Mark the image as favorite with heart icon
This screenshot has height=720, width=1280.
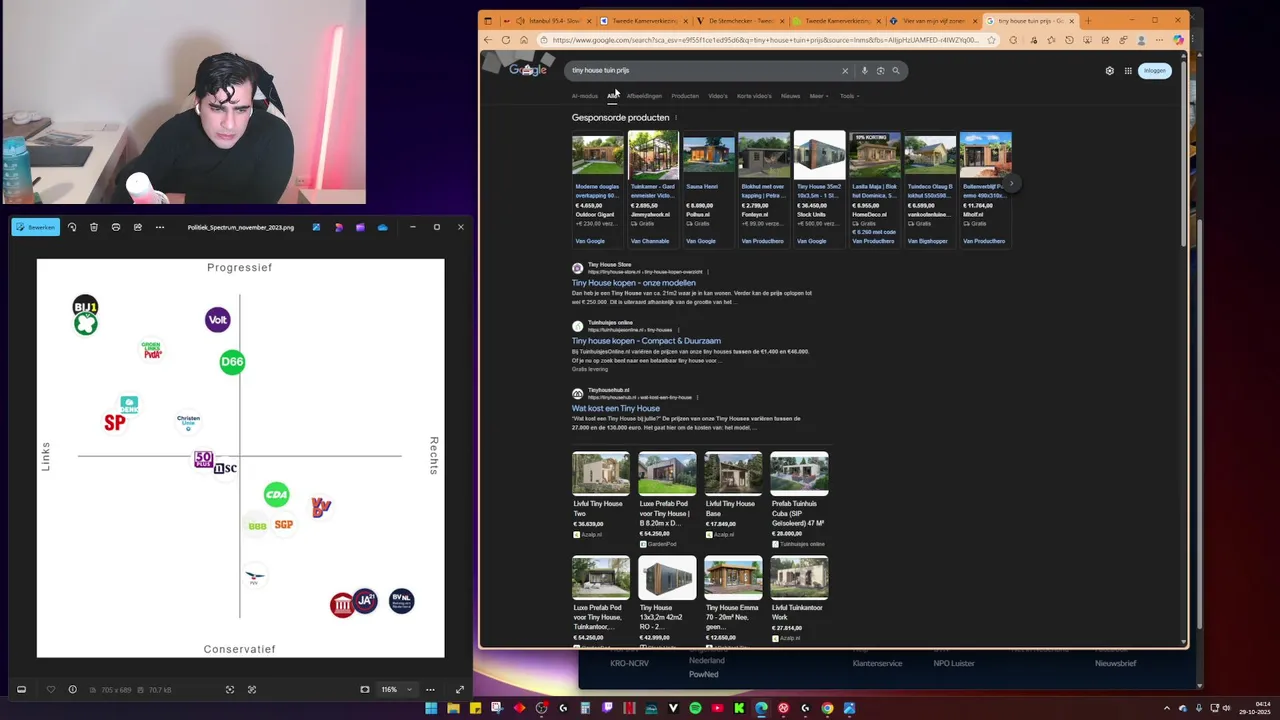pyautogui.click(x=51, y=689)
